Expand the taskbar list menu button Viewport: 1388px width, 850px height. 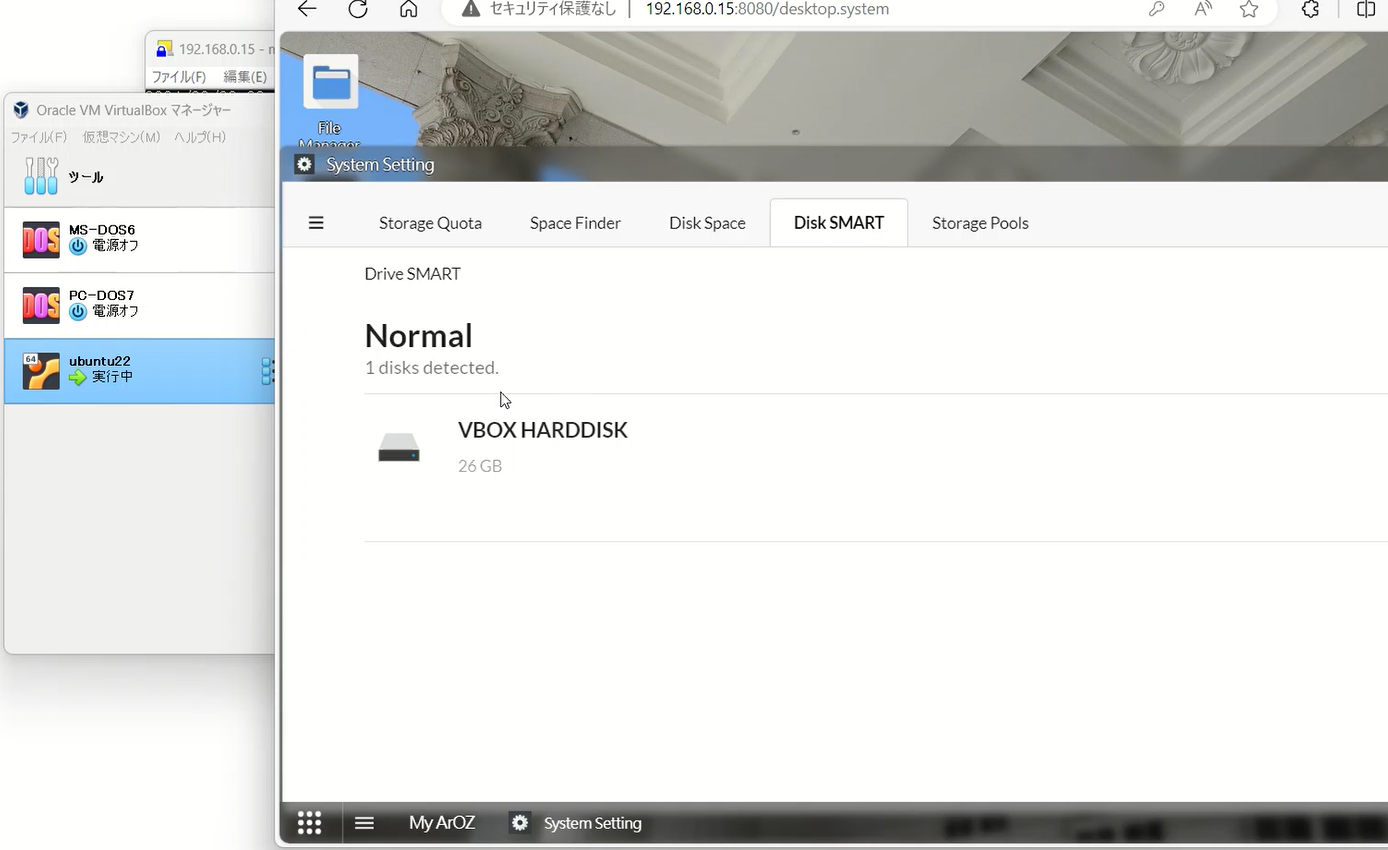364,823
